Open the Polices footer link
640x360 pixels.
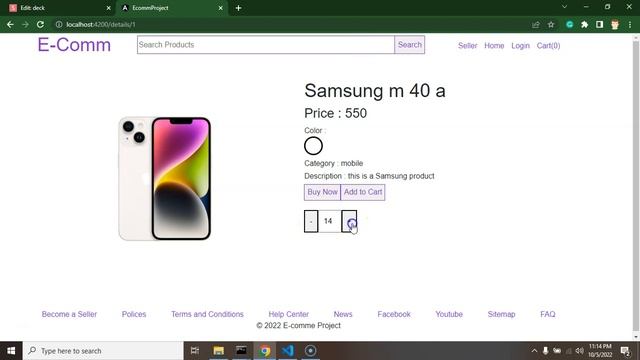click(134, 314)
